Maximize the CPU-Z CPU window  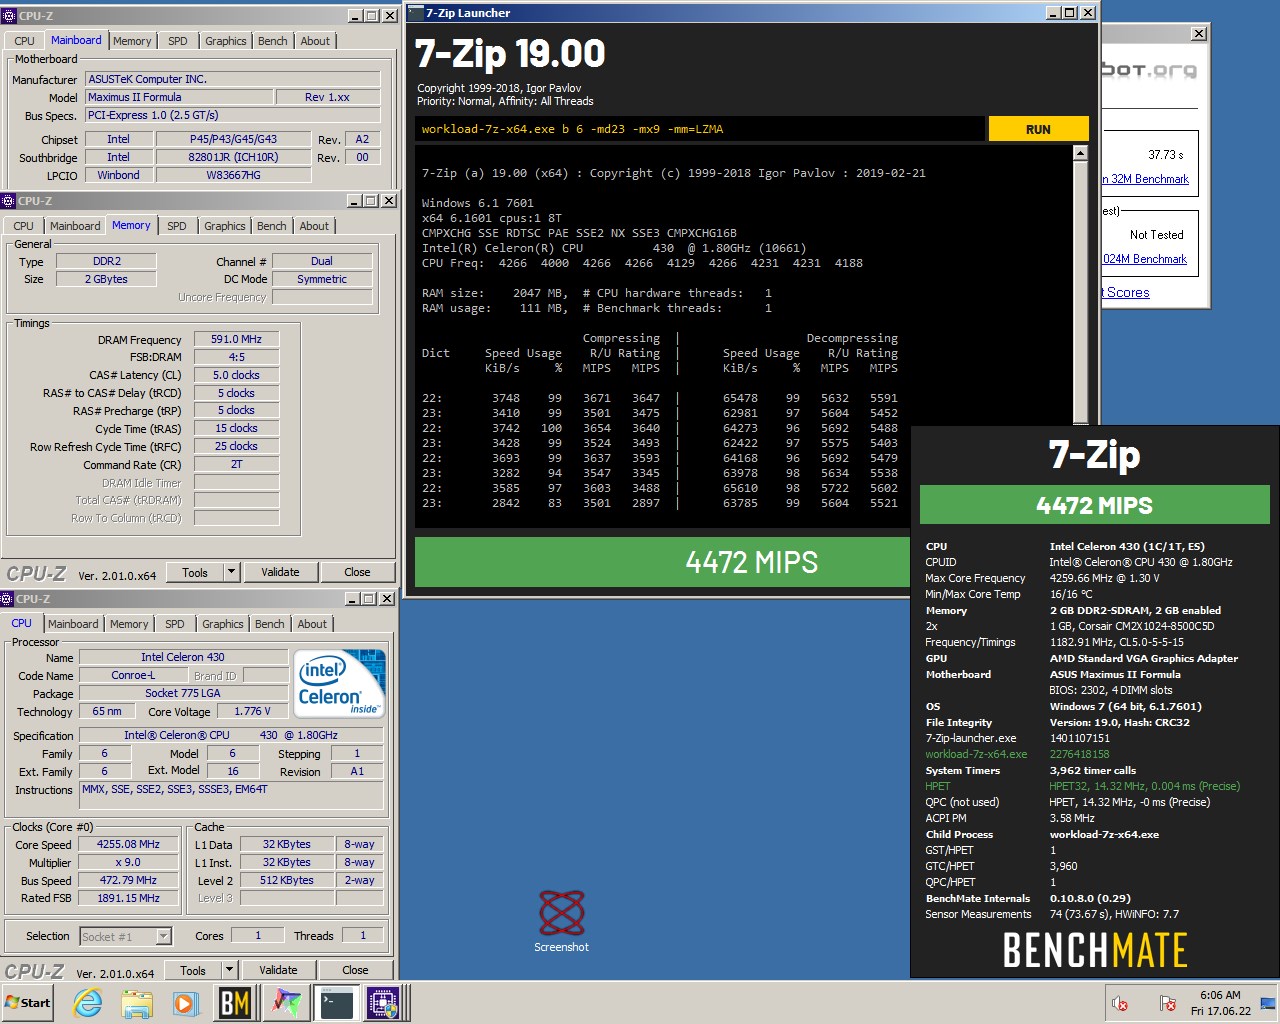(370, 598)
